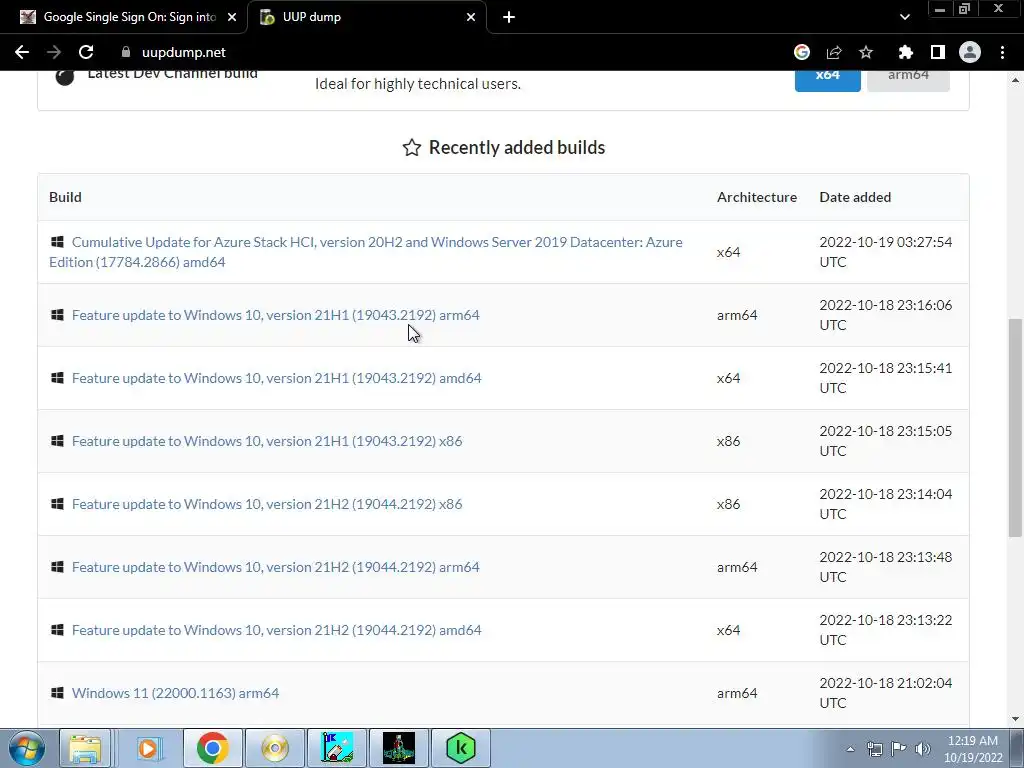
Task: Open Windows 10 21H1 (19043.2192) amd64 link
Action: tap(276, 378)
